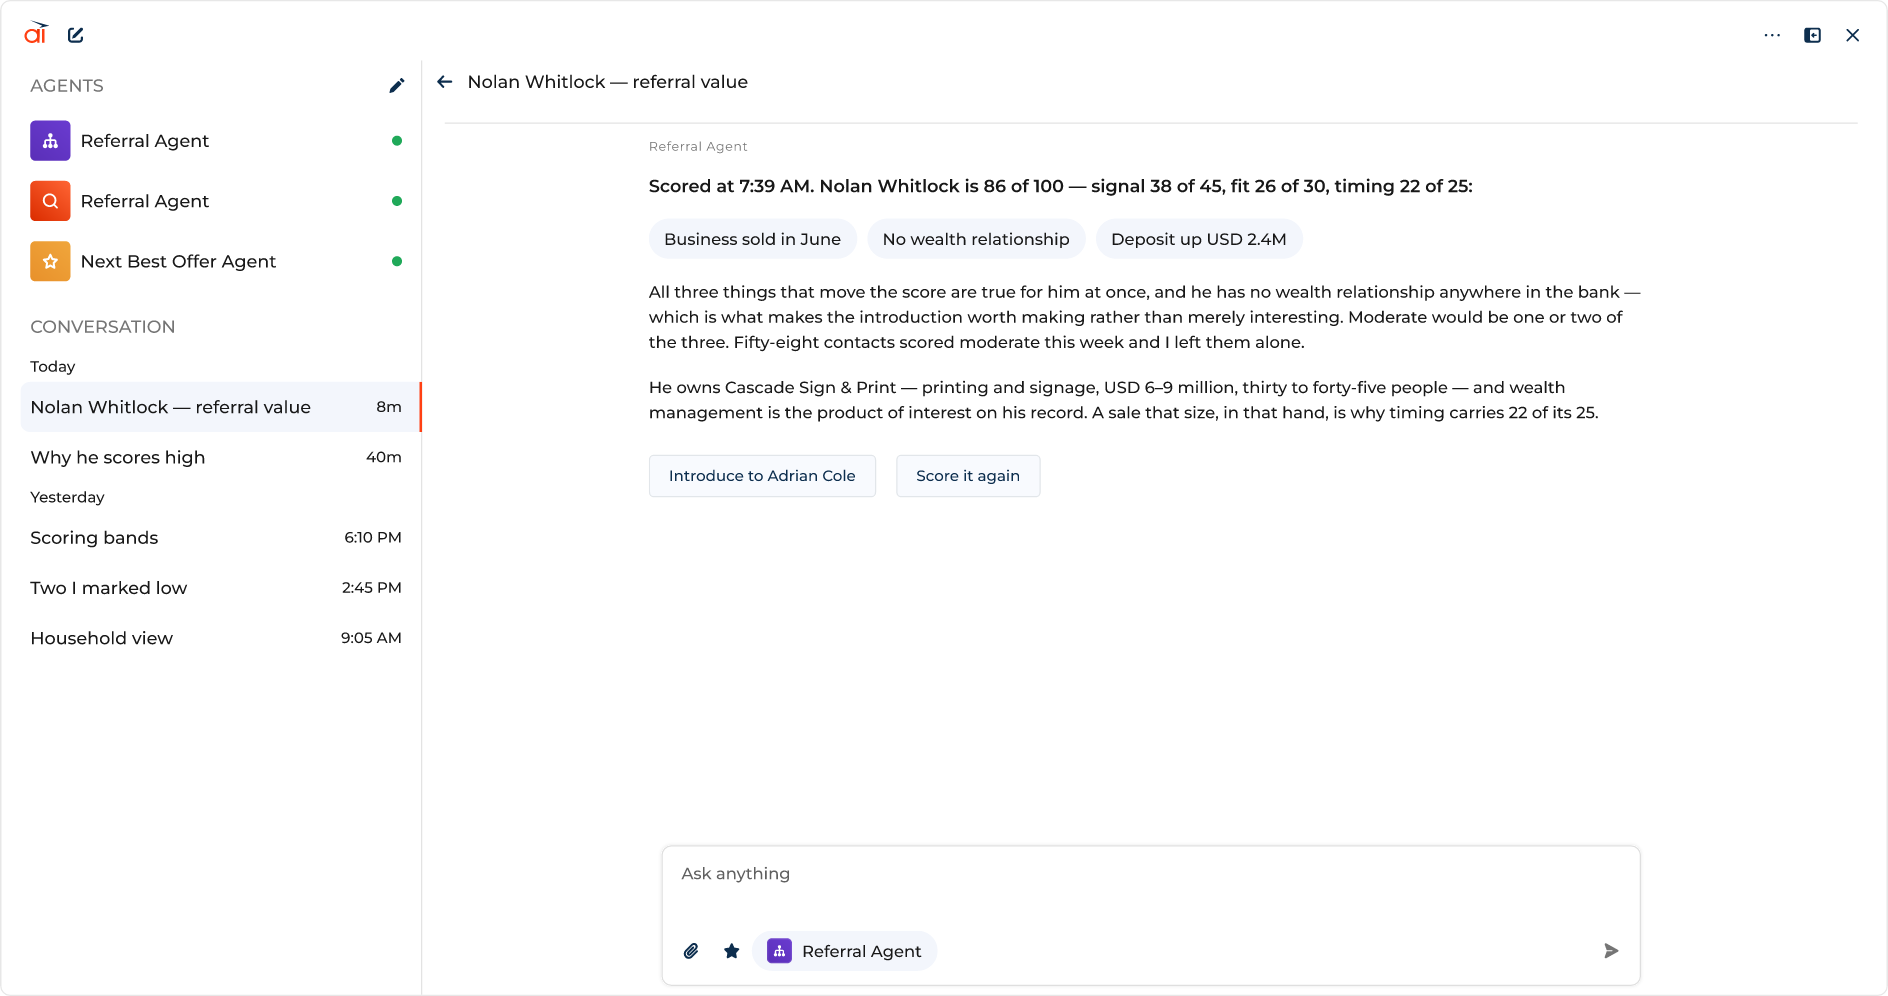This screenshot has width=1888, height=996.
Task: Click the Ask anything input field
Action: [x=1150, y=874]
